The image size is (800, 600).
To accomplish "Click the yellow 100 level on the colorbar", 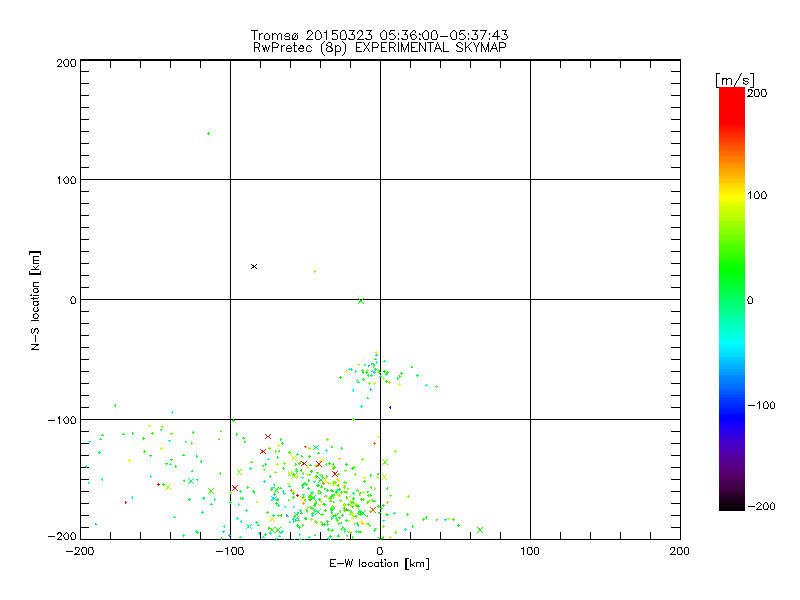I will point(732,195).
